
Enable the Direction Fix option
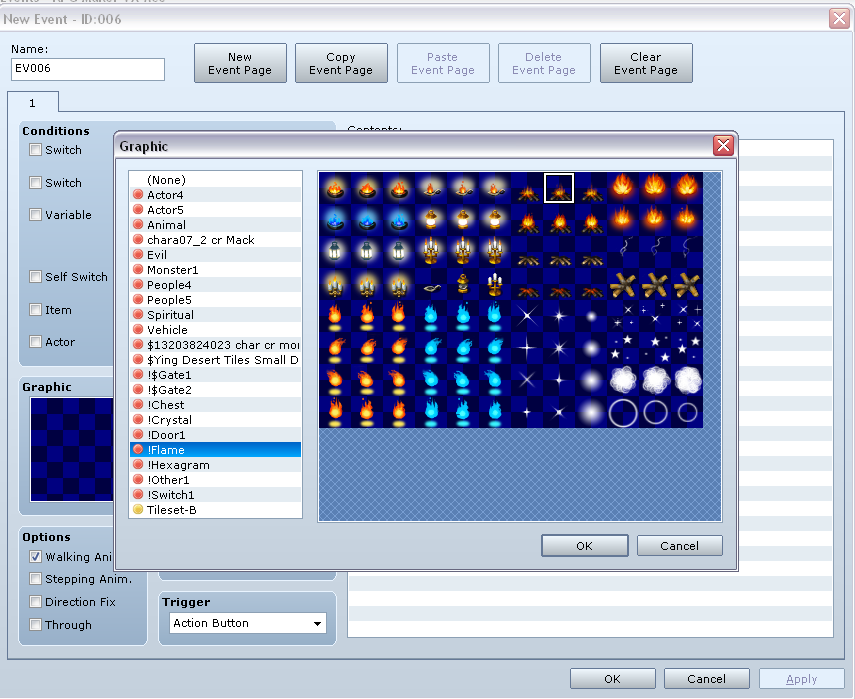click(x=35, y=602)
